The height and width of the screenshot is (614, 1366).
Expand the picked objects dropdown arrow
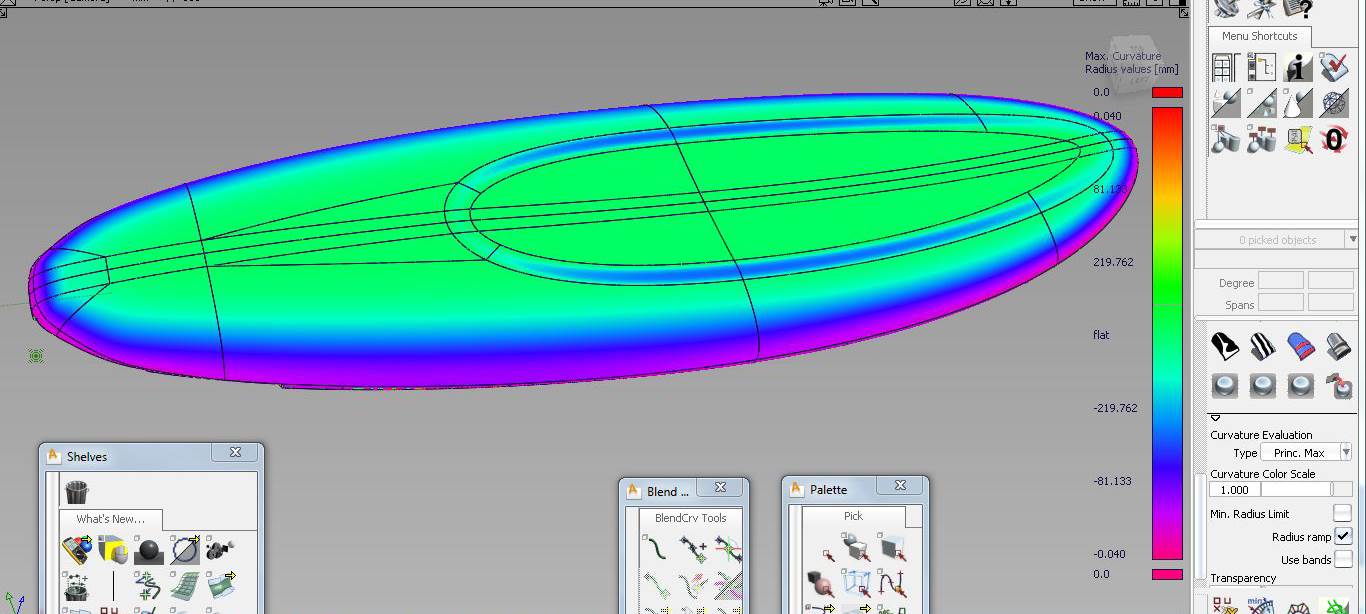click(1352, 240)
